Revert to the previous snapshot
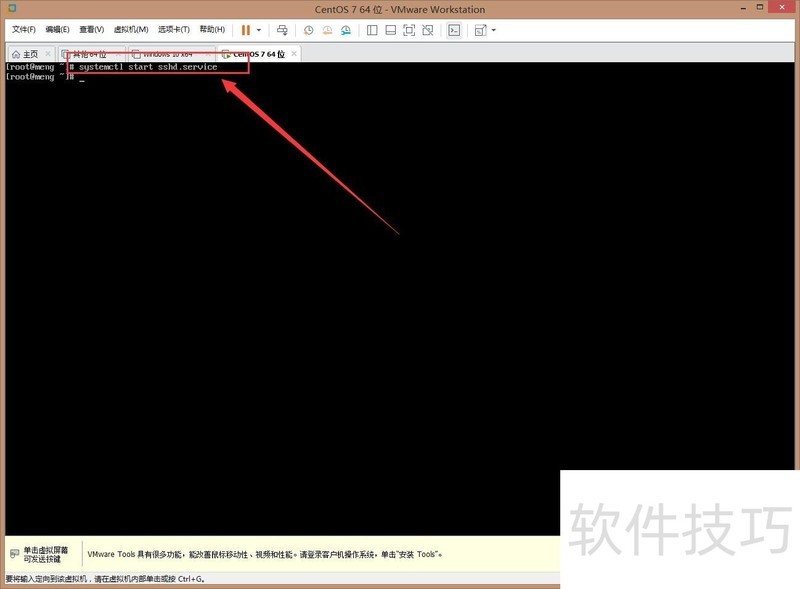This screenshot has width=800, height=589. click(326, 30)
